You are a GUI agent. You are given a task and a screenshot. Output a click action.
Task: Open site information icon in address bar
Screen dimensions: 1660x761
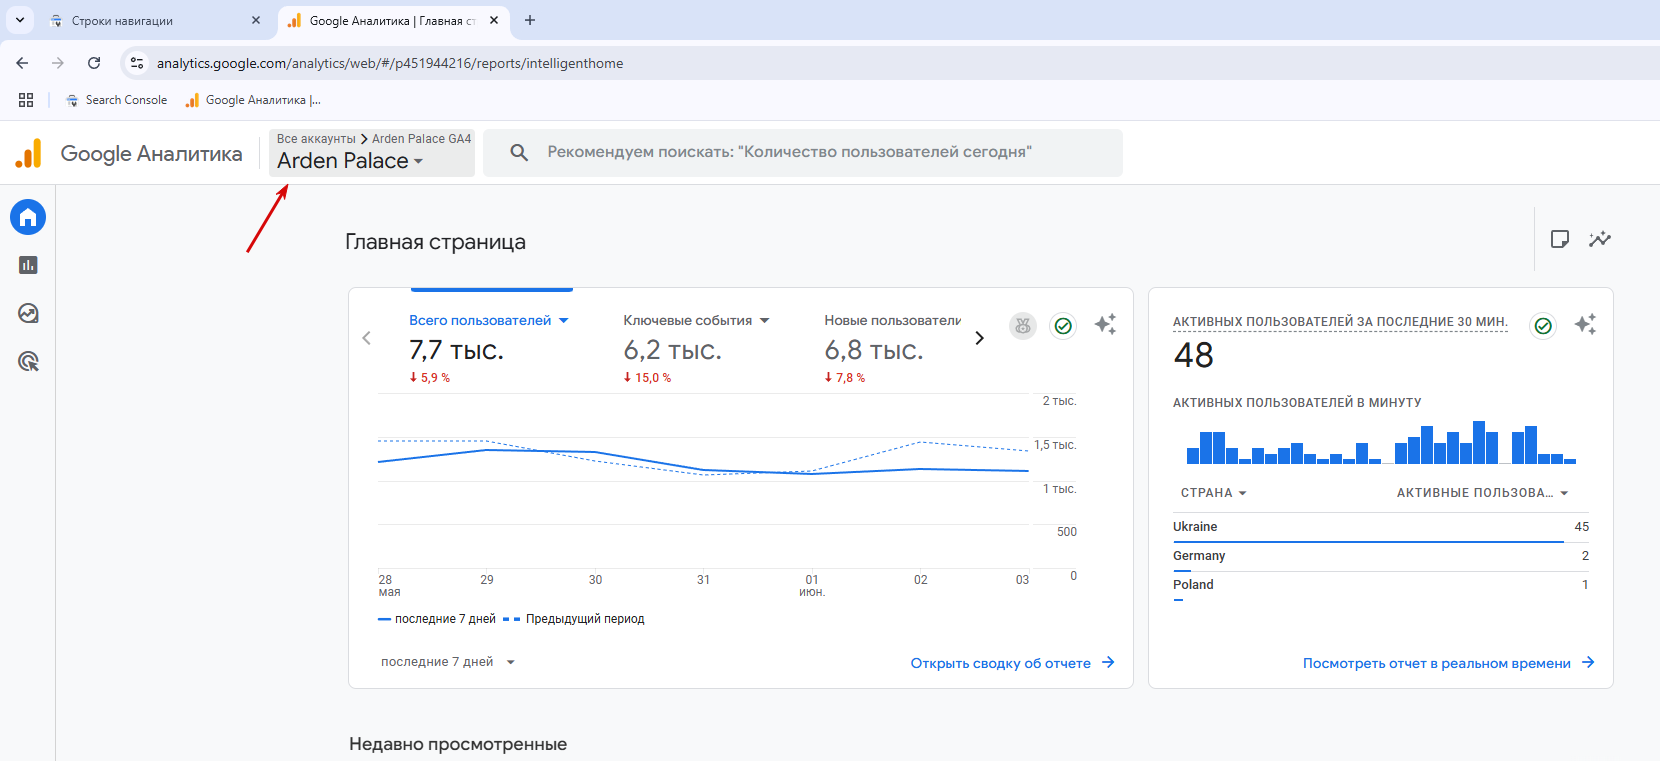point(137,63)
